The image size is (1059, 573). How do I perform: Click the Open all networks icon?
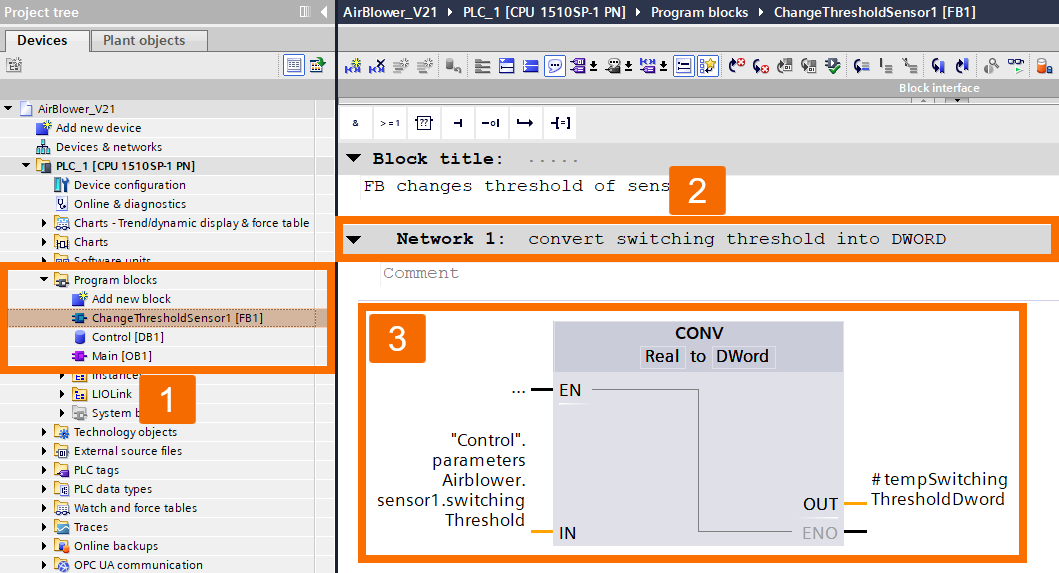pos(507,66)
